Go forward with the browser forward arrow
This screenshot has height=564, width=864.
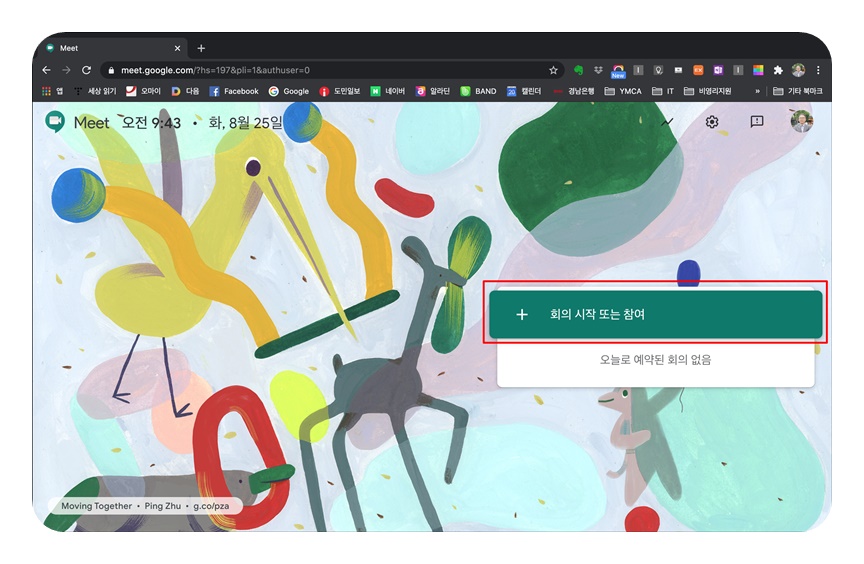click(x=66, y=70)
